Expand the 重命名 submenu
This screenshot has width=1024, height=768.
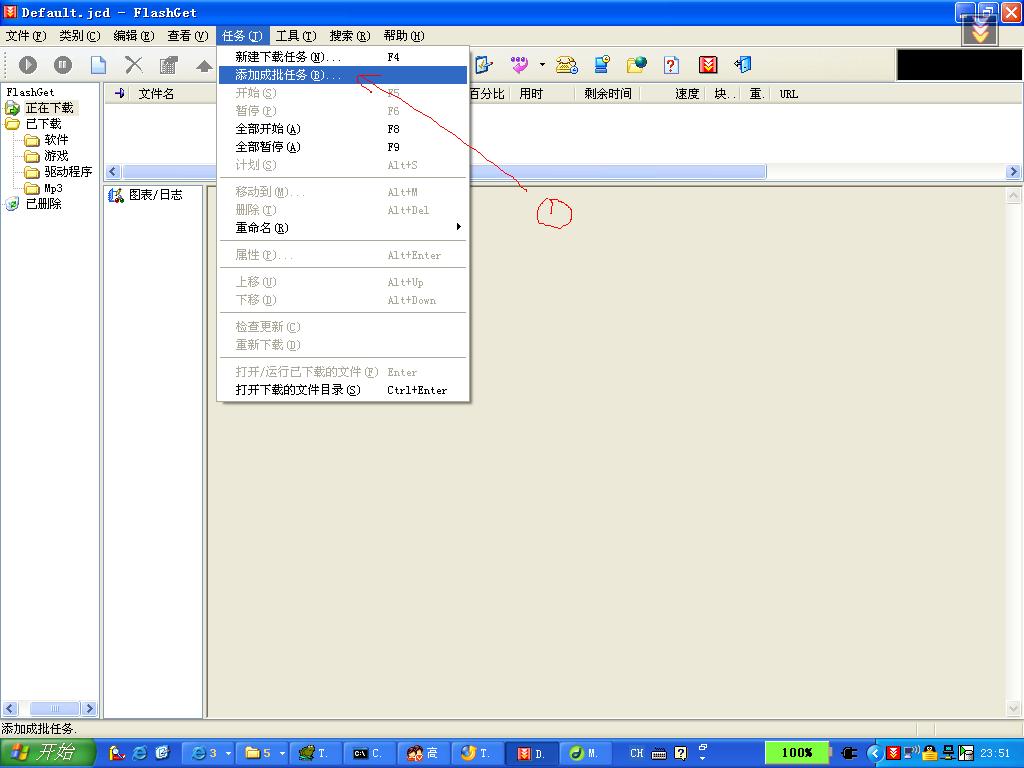pos(262,228)
